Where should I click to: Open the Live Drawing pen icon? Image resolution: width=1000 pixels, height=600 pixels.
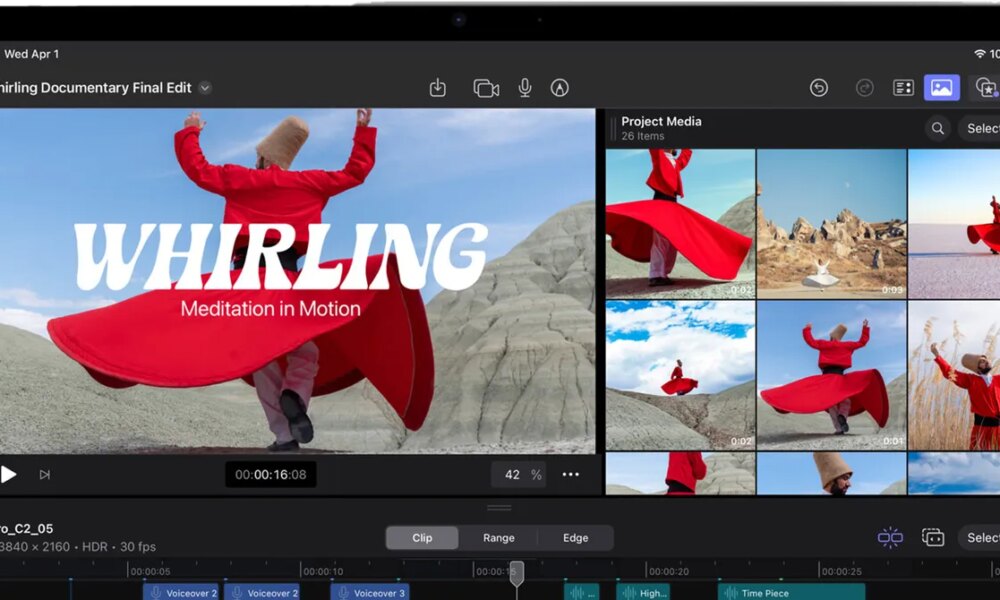[x=560, y=88]
